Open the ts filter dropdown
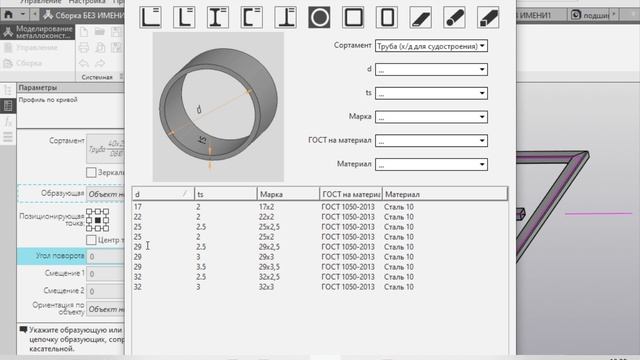 431,93
